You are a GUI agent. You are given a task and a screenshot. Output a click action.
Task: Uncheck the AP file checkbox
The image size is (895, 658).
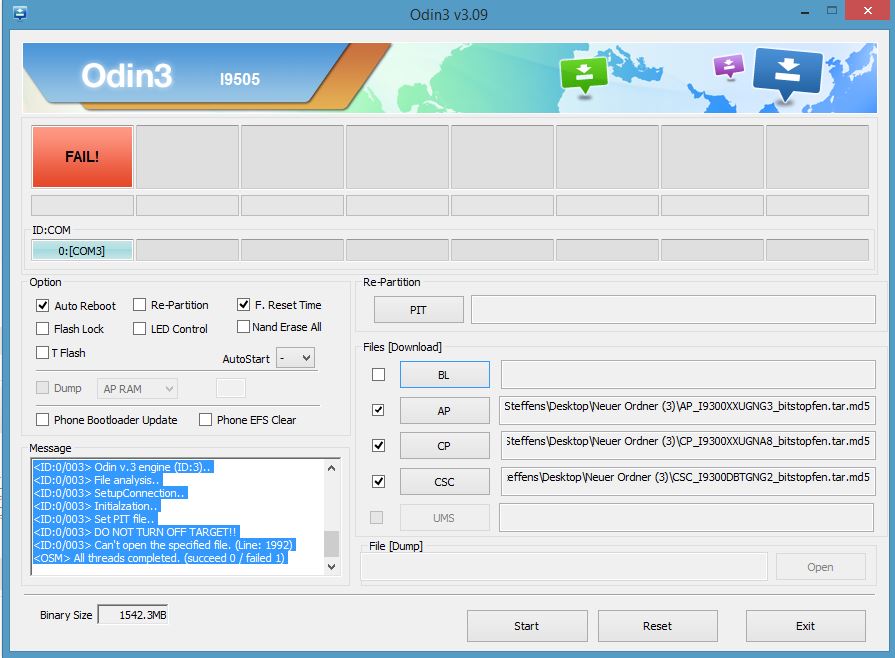click(378, 410)
